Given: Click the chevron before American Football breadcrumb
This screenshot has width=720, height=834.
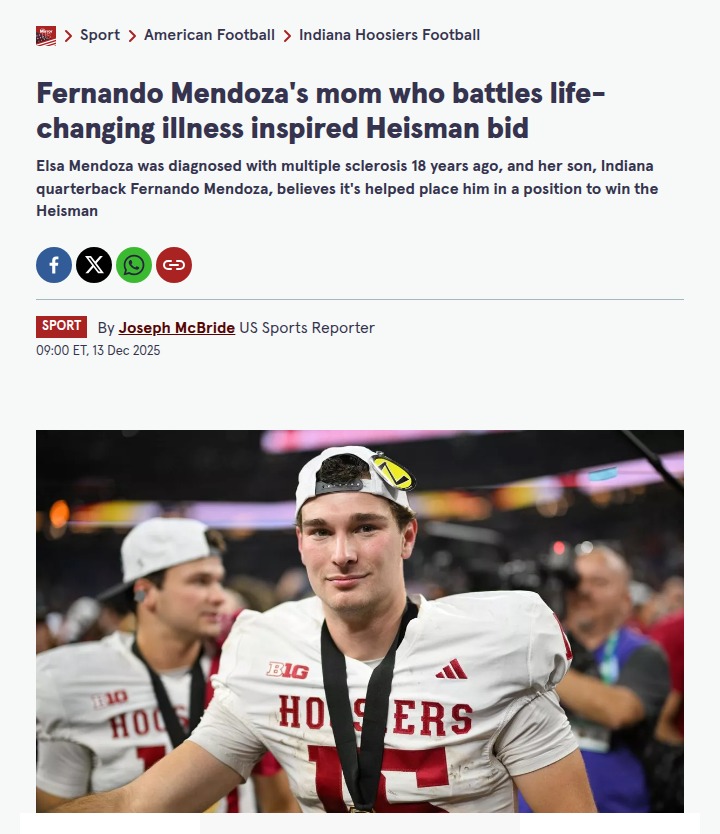Looking at the screenshot, I should 132,36.
